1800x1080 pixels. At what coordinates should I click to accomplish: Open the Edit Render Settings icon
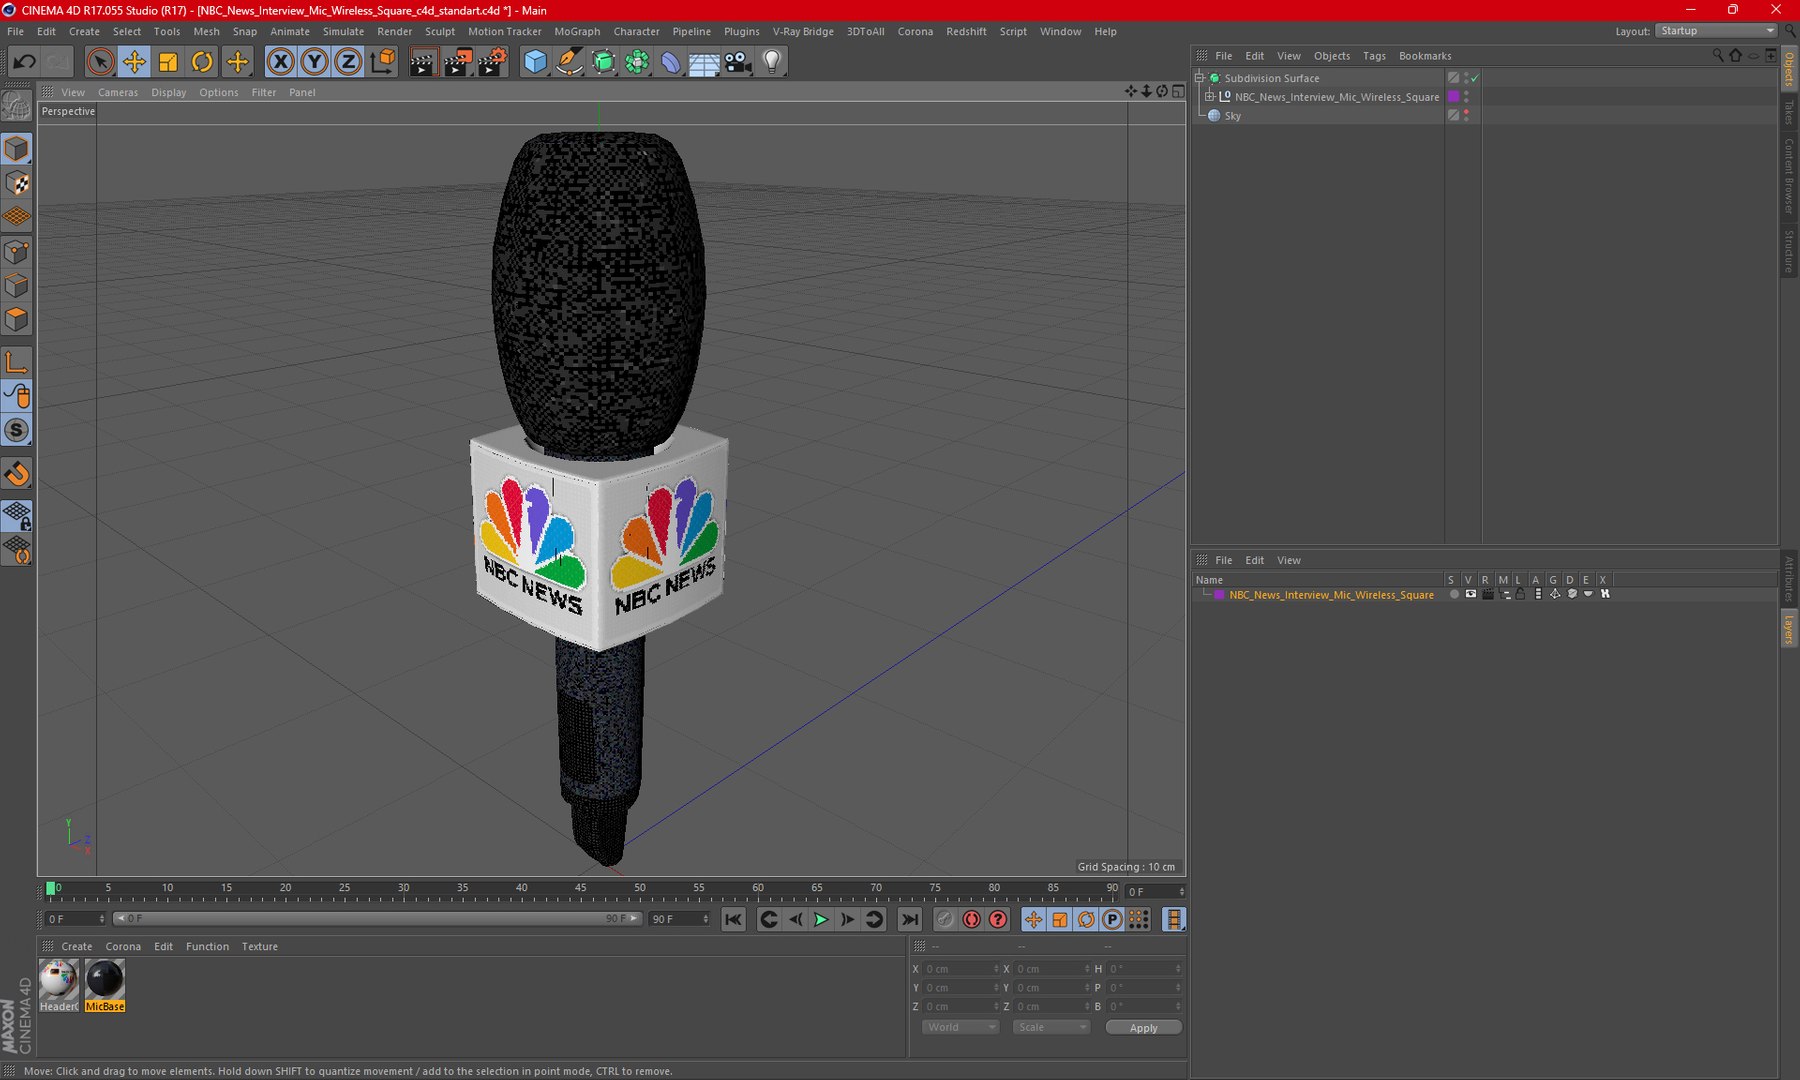[x=491, y=62]
